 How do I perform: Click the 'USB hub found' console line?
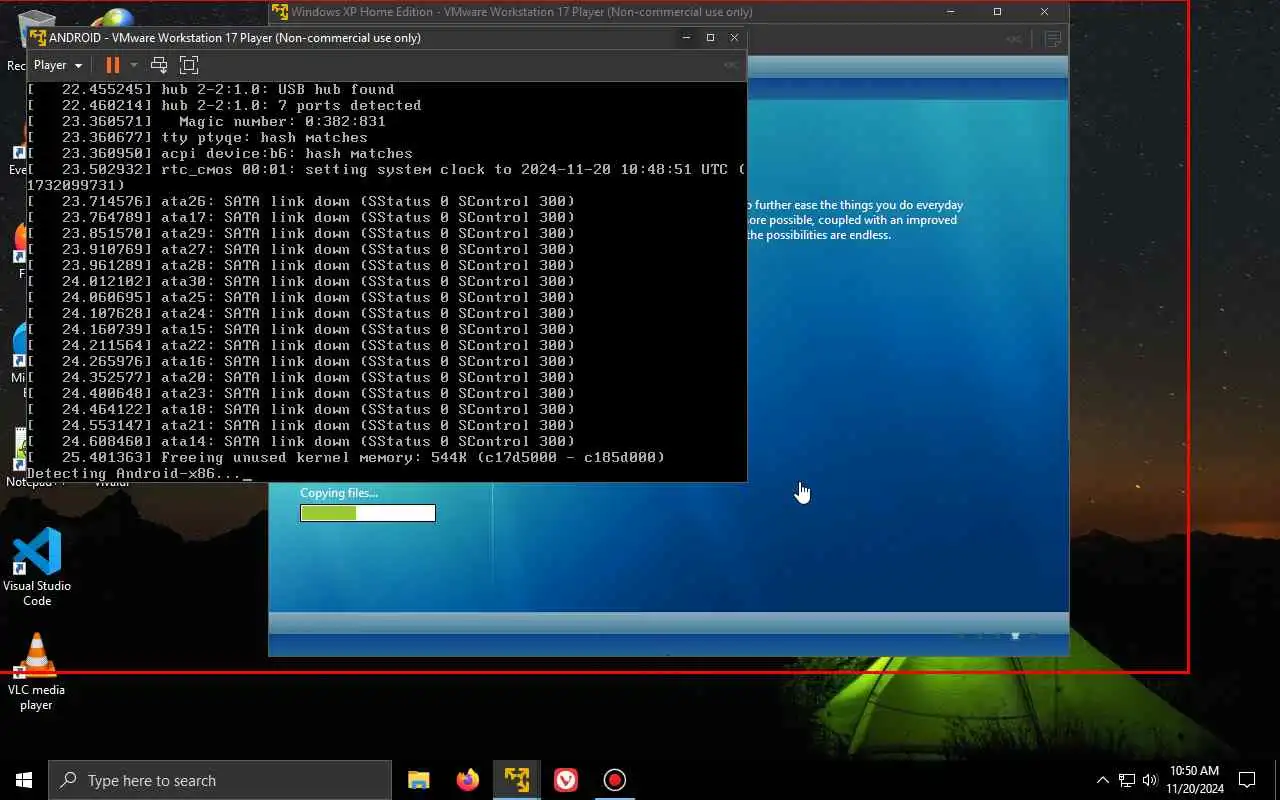click(210, 89)
